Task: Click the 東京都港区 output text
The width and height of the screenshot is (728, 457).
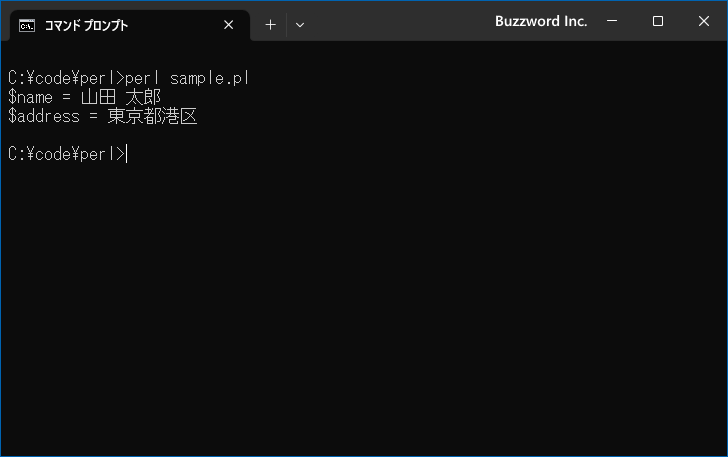Action: click(152, 116)
